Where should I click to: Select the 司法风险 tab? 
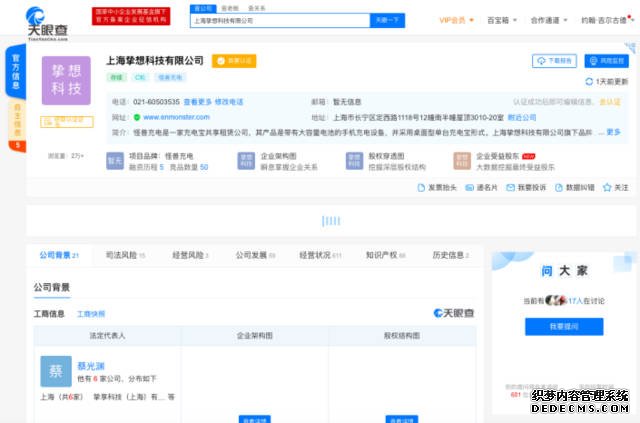coord(125,255)
